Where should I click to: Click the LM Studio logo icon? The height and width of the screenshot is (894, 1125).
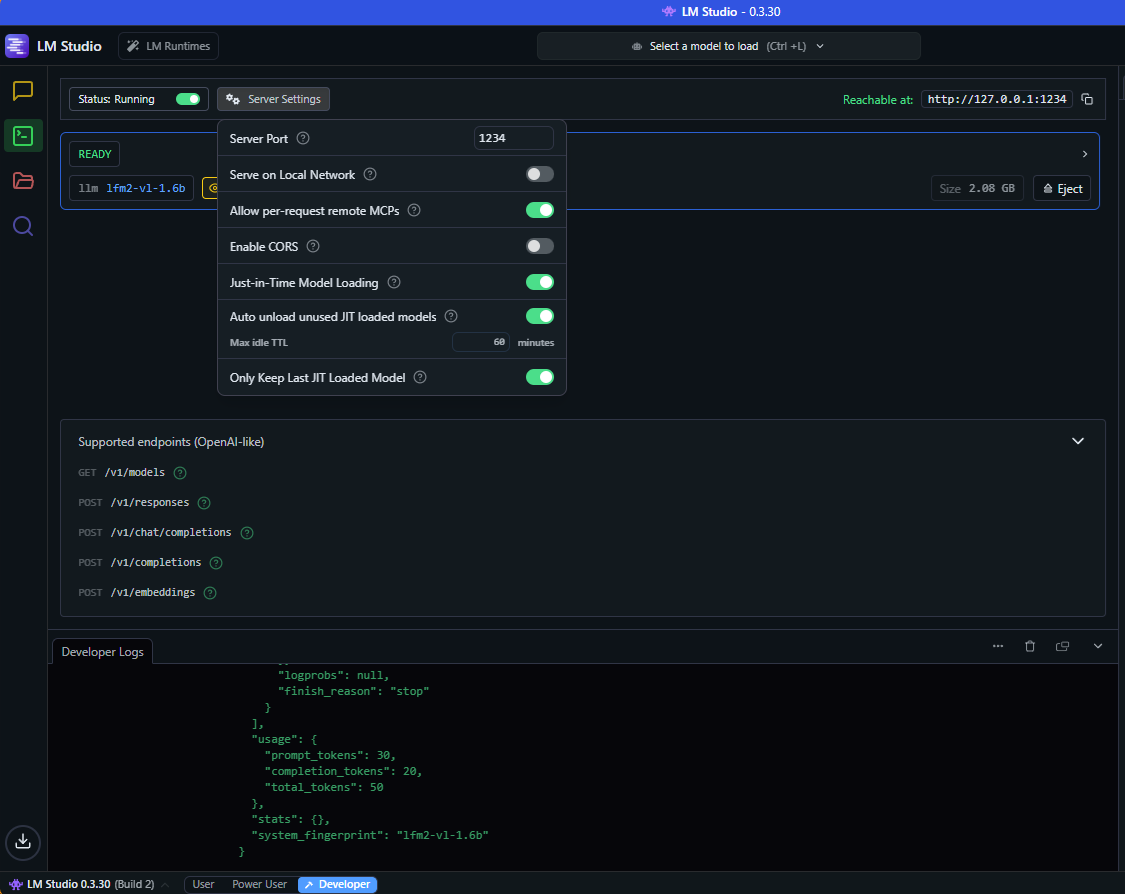point(17,46)
